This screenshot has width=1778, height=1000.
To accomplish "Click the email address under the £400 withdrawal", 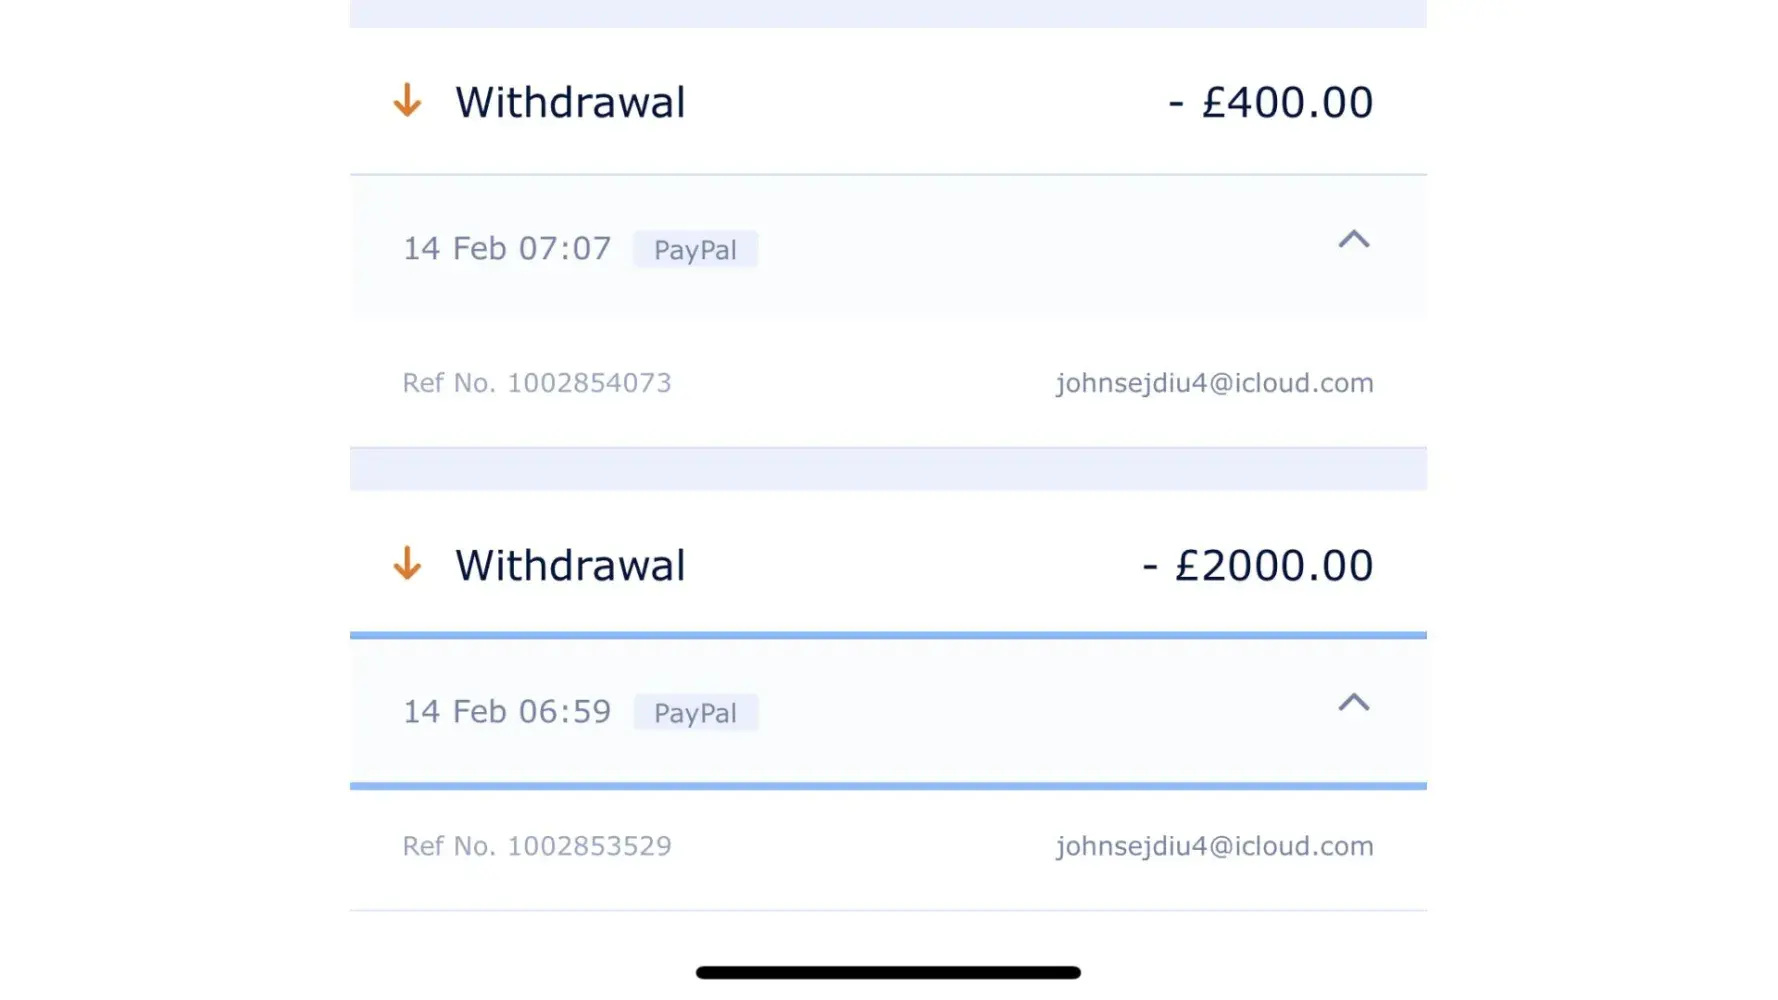I will point(1214,383).
